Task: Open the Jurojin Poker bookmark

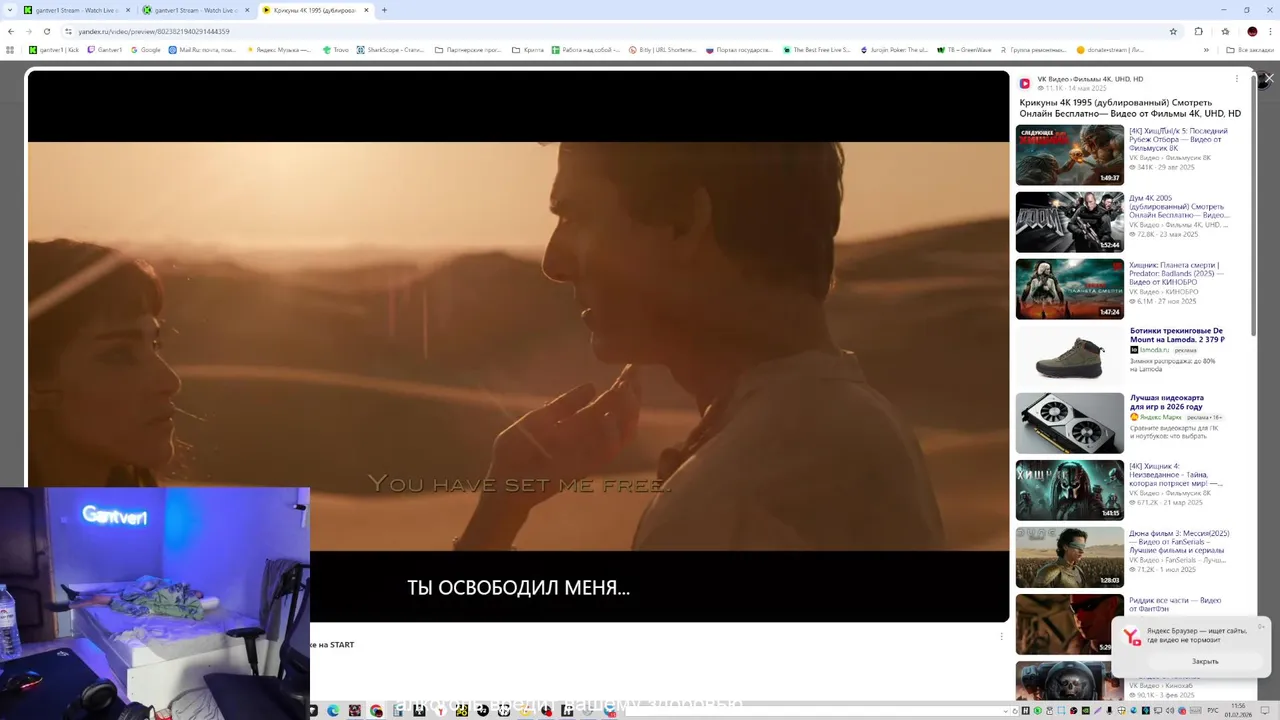Action: pos(894,49)
